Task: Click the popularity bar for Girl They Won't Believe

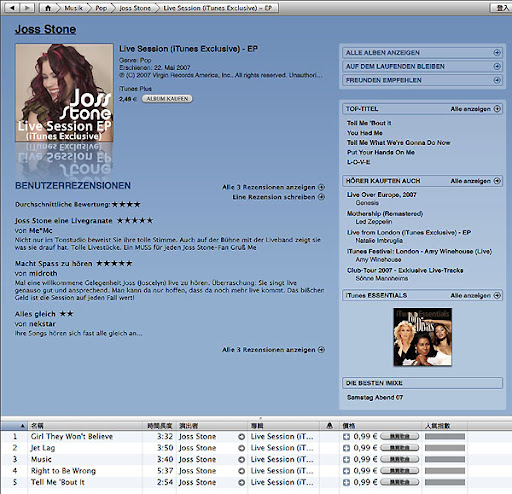Action: pyautogui.click(x=445, y=437)
